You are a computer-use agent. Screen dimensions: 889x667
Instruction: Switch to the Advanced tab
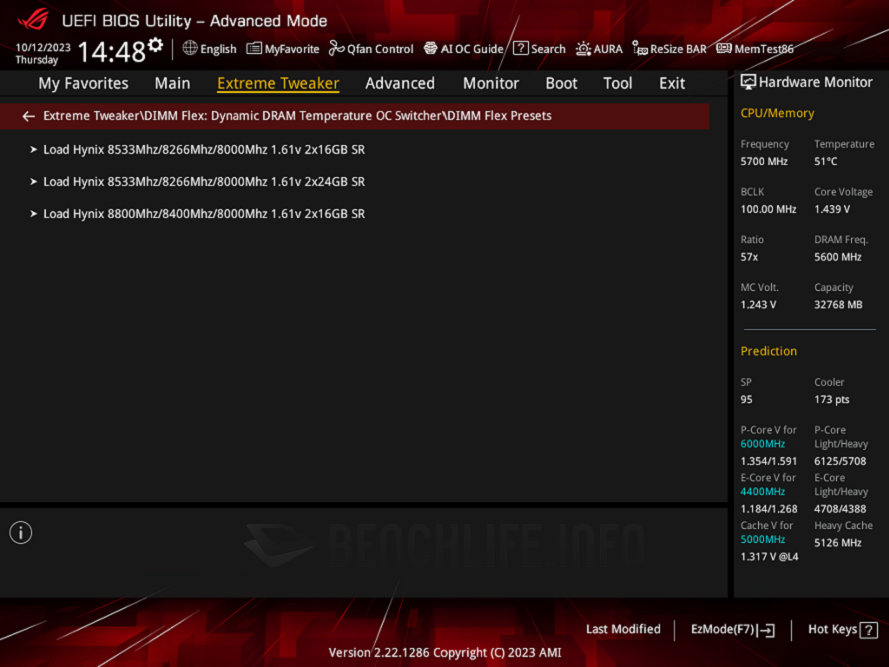click(399, 83)
